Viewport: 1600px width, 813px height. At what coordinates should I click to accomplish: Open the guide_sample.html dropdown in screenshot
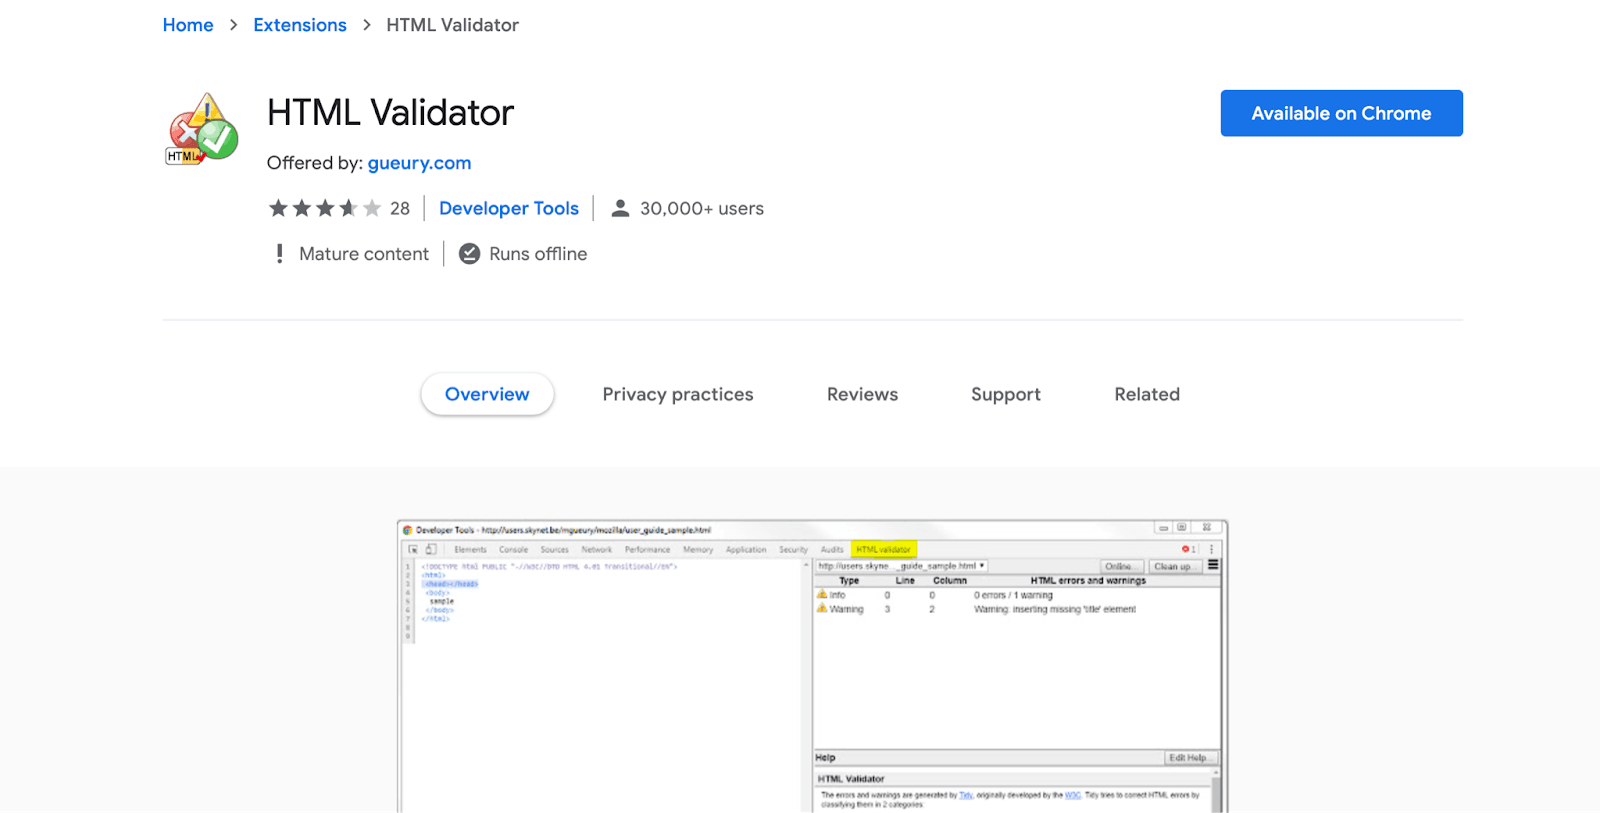[x=902, y=566]
